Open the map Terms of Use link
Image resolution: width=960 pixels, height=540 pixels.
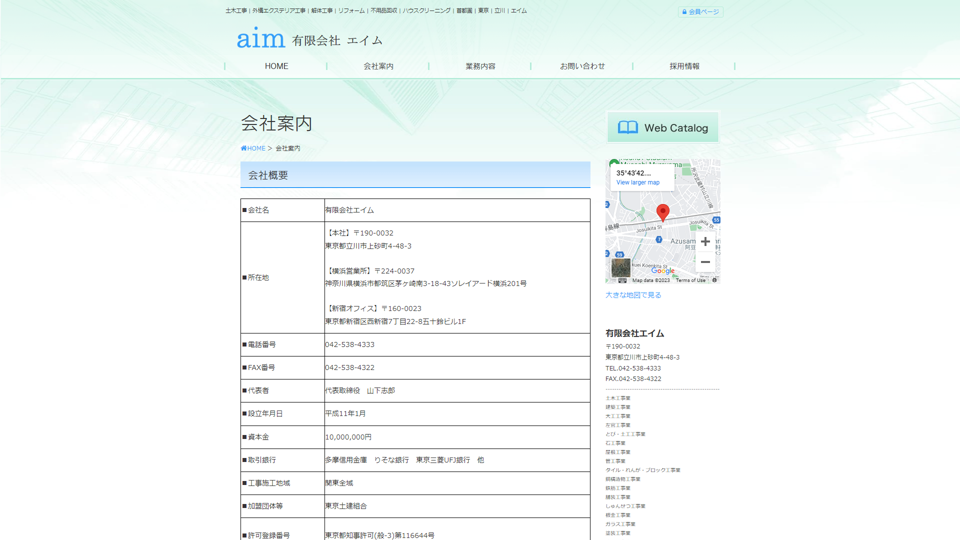pos(690,280)
